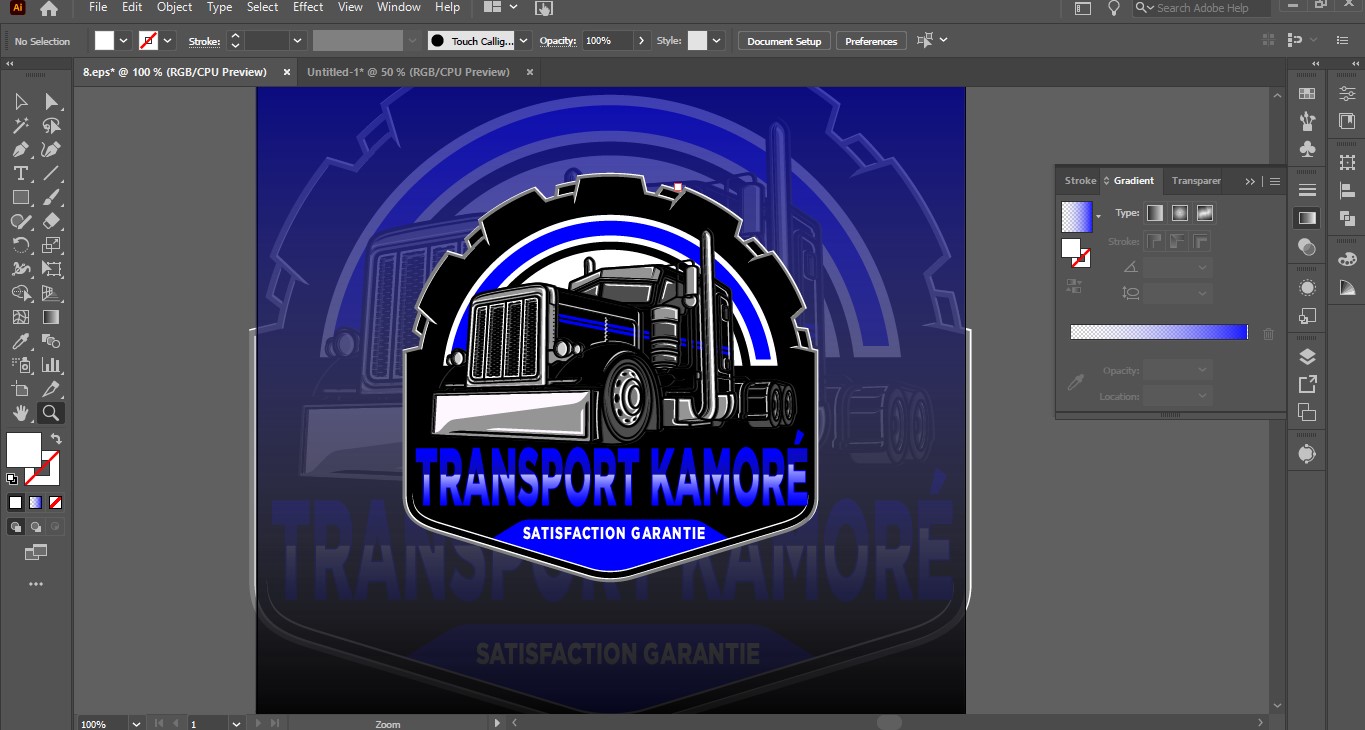Activate the Slice tool
This screenshot has height=730, width=1365.
pyautogui.click(x=51, y=389)
